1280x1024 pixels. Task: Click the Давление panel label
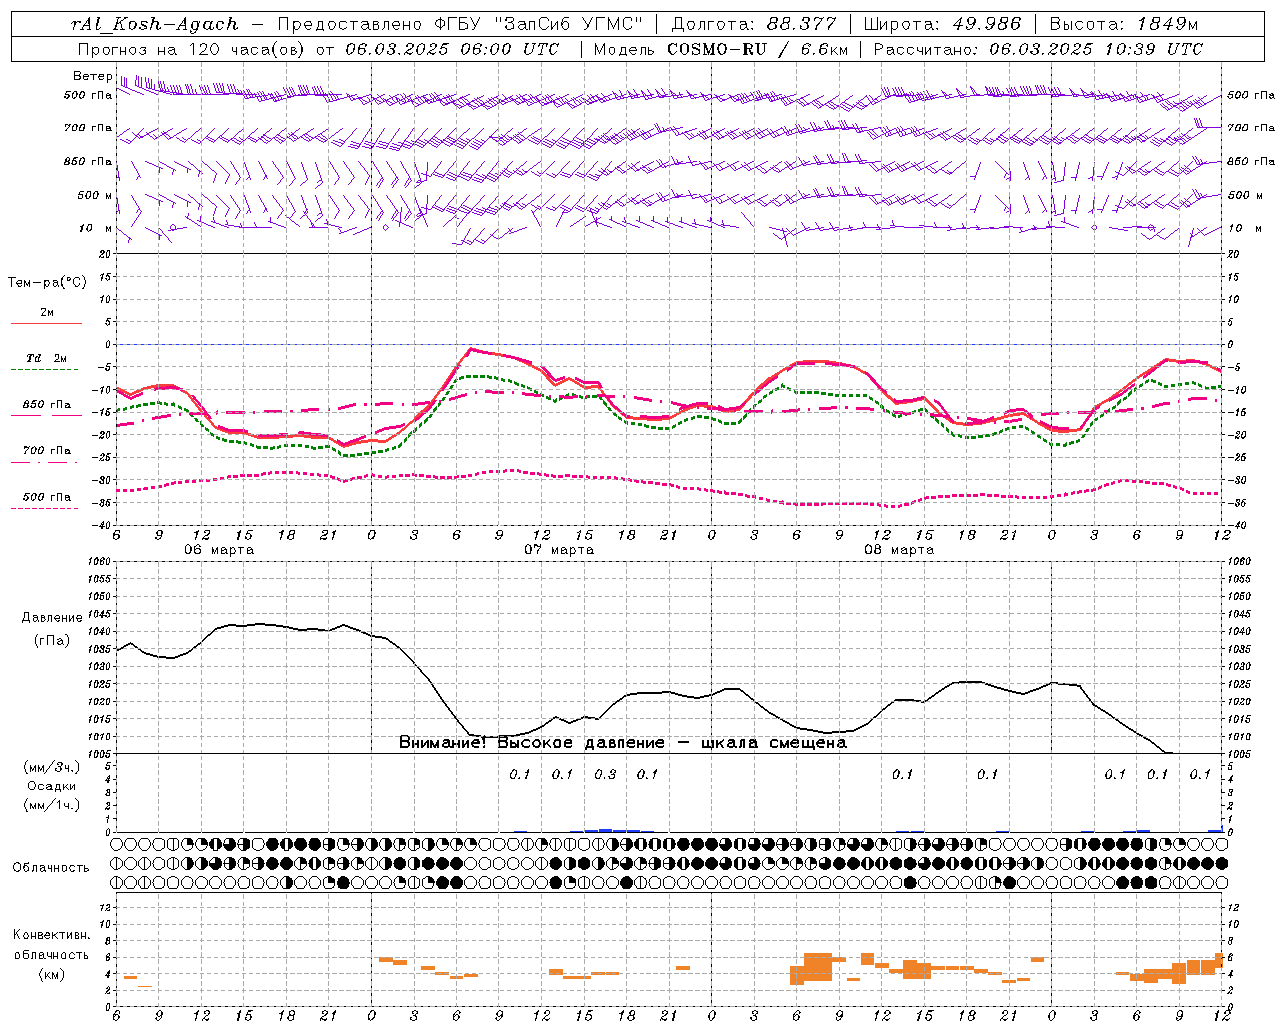pyautogui.click(x=52, y=618)
